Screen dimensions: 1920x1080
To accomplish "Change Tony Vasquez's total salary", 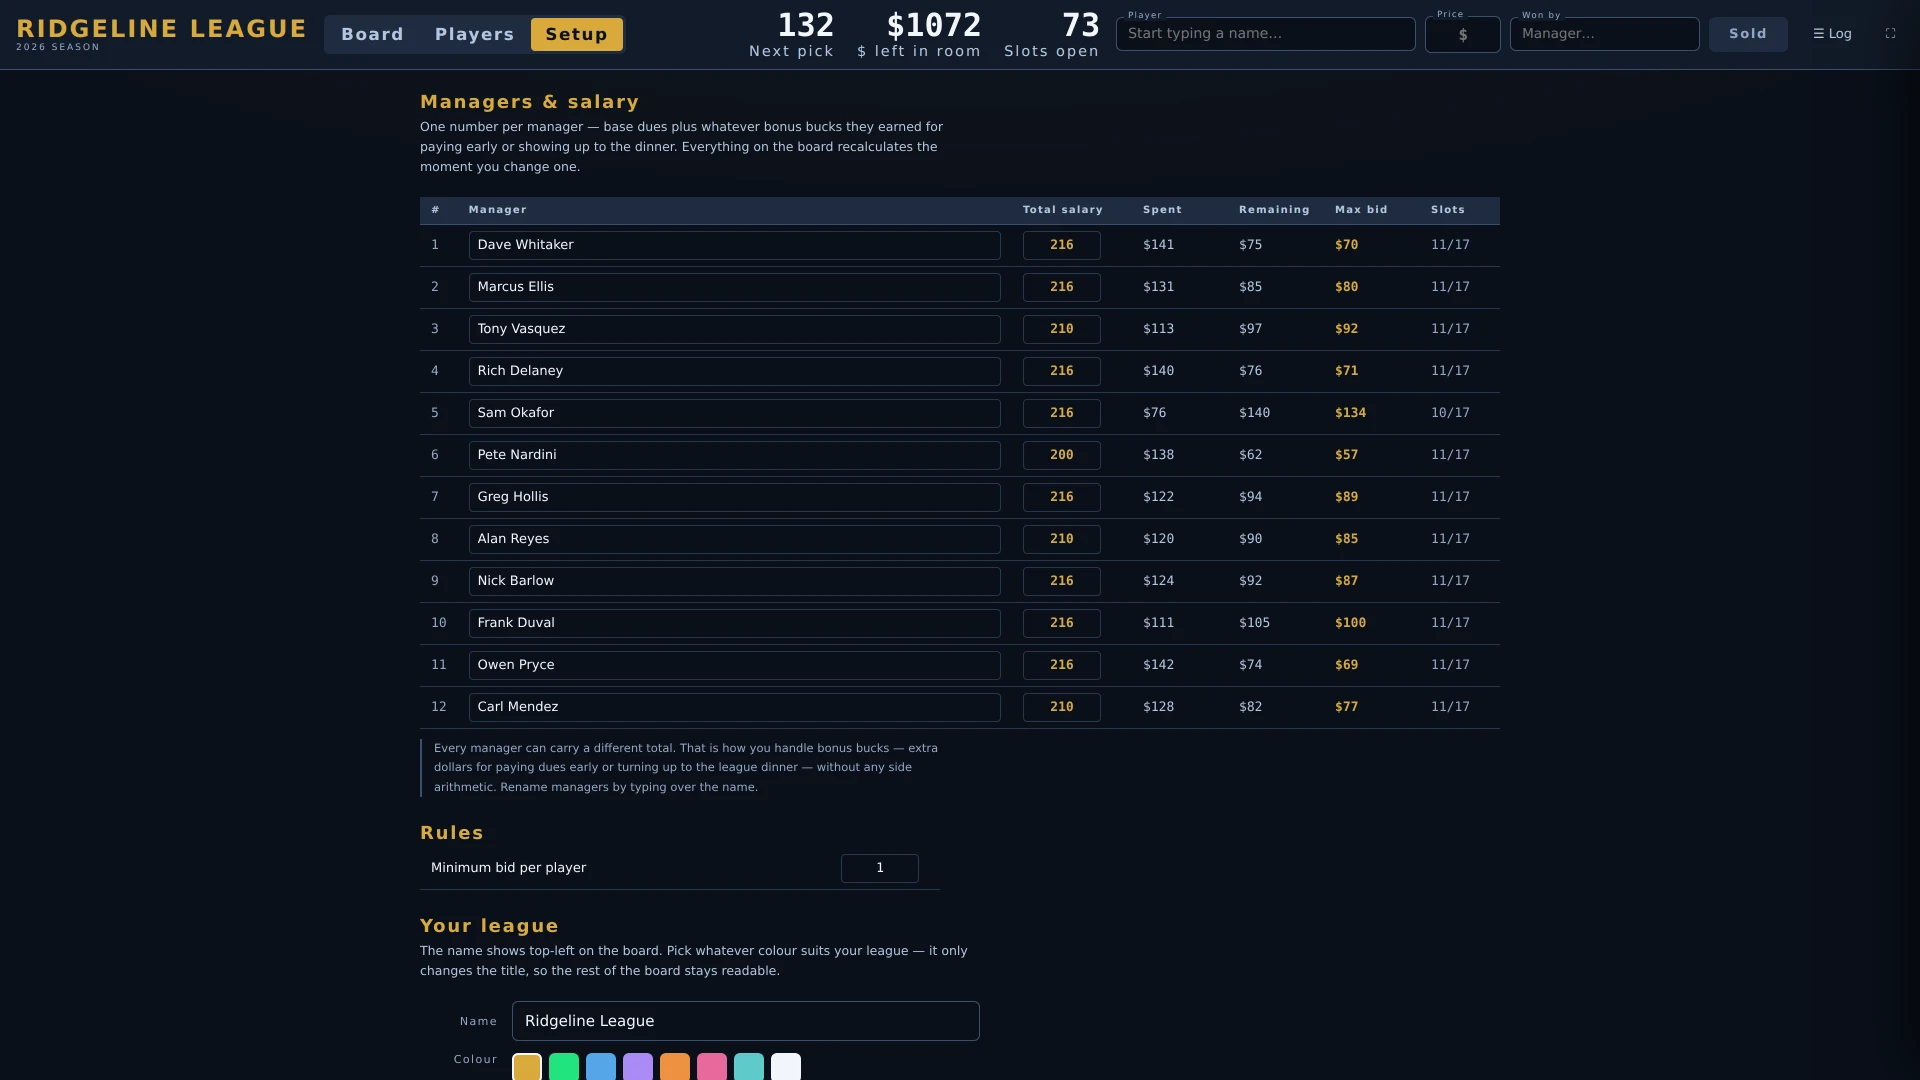I will coord(1061,329).
